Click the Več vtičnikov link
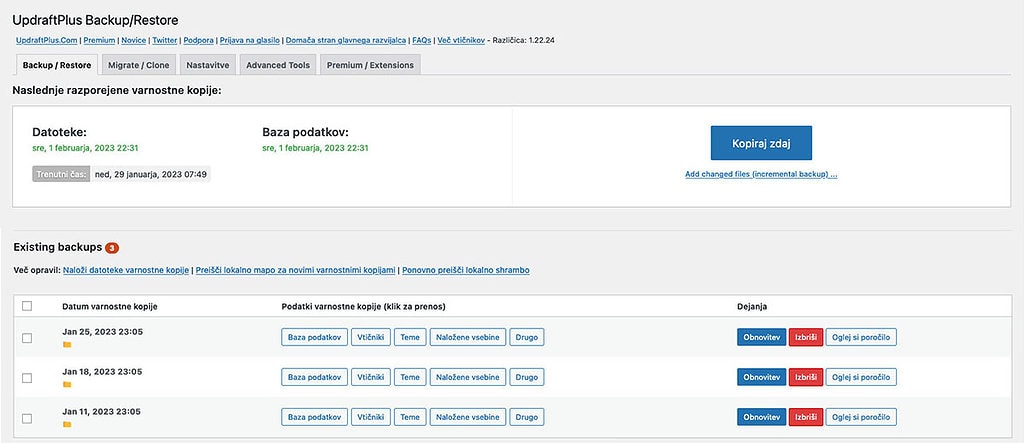The height and width of the screenshot is (443, 1024). point(461,41)
